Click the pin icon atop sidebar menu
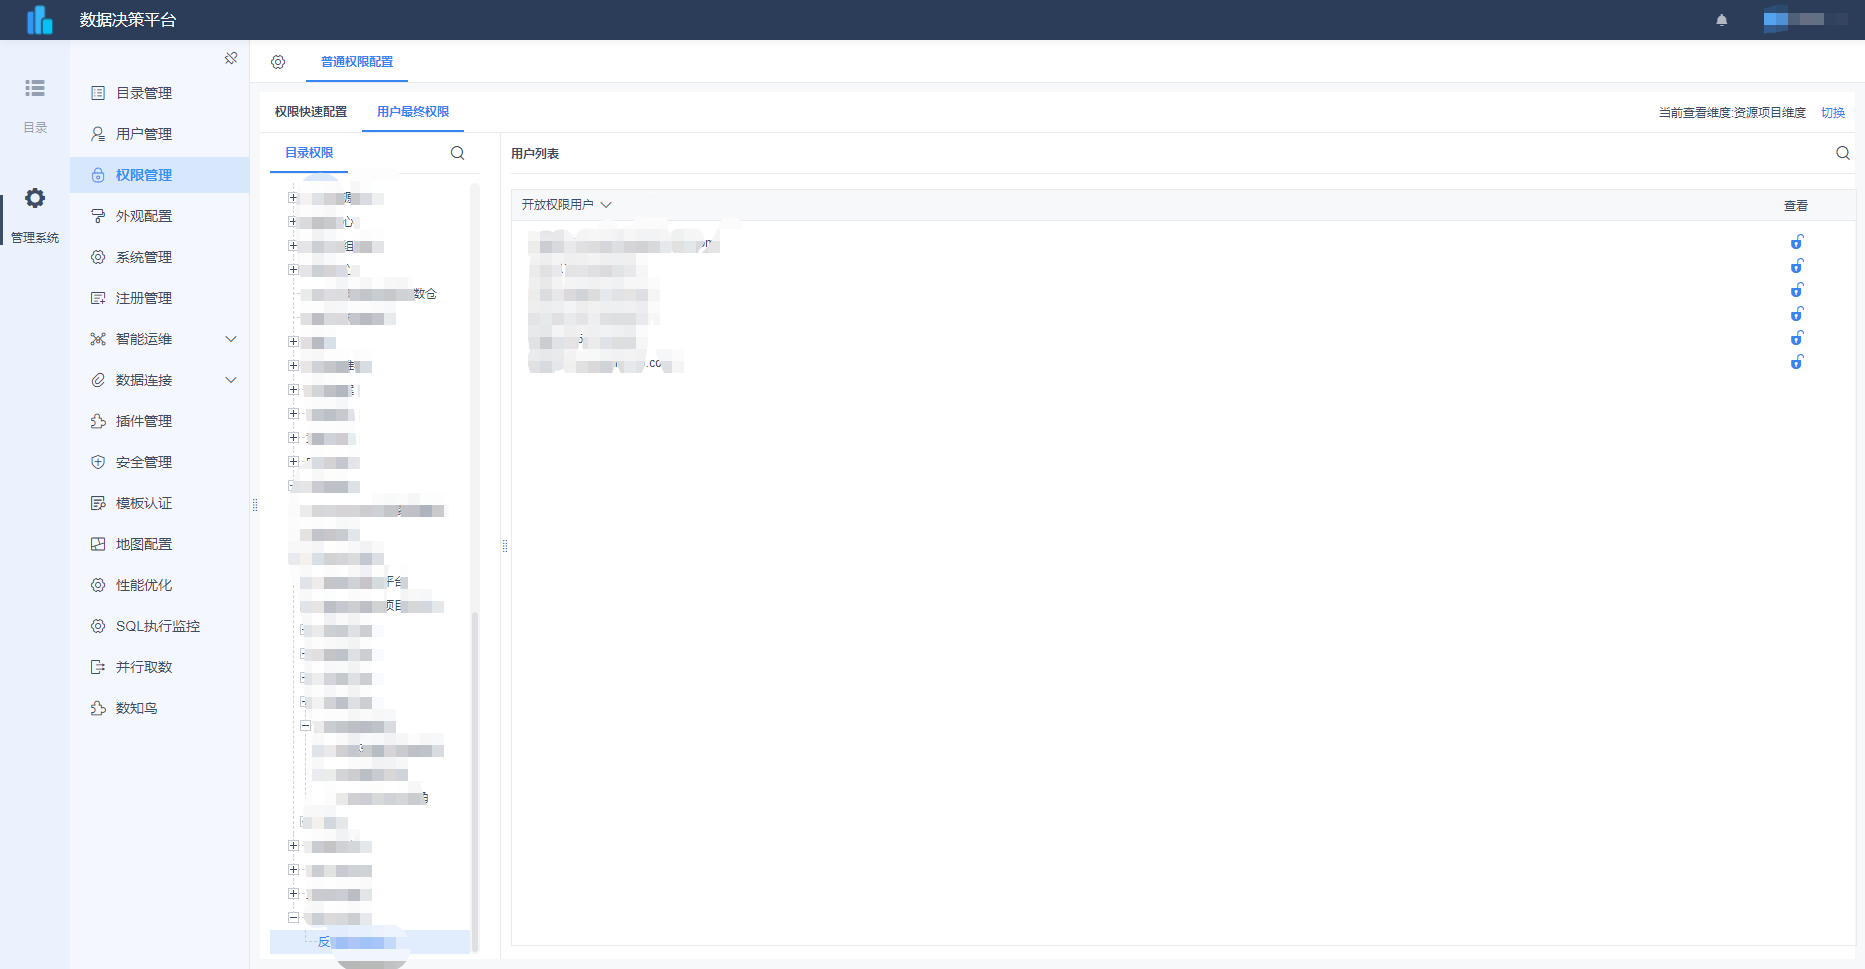 pos(231,58)
